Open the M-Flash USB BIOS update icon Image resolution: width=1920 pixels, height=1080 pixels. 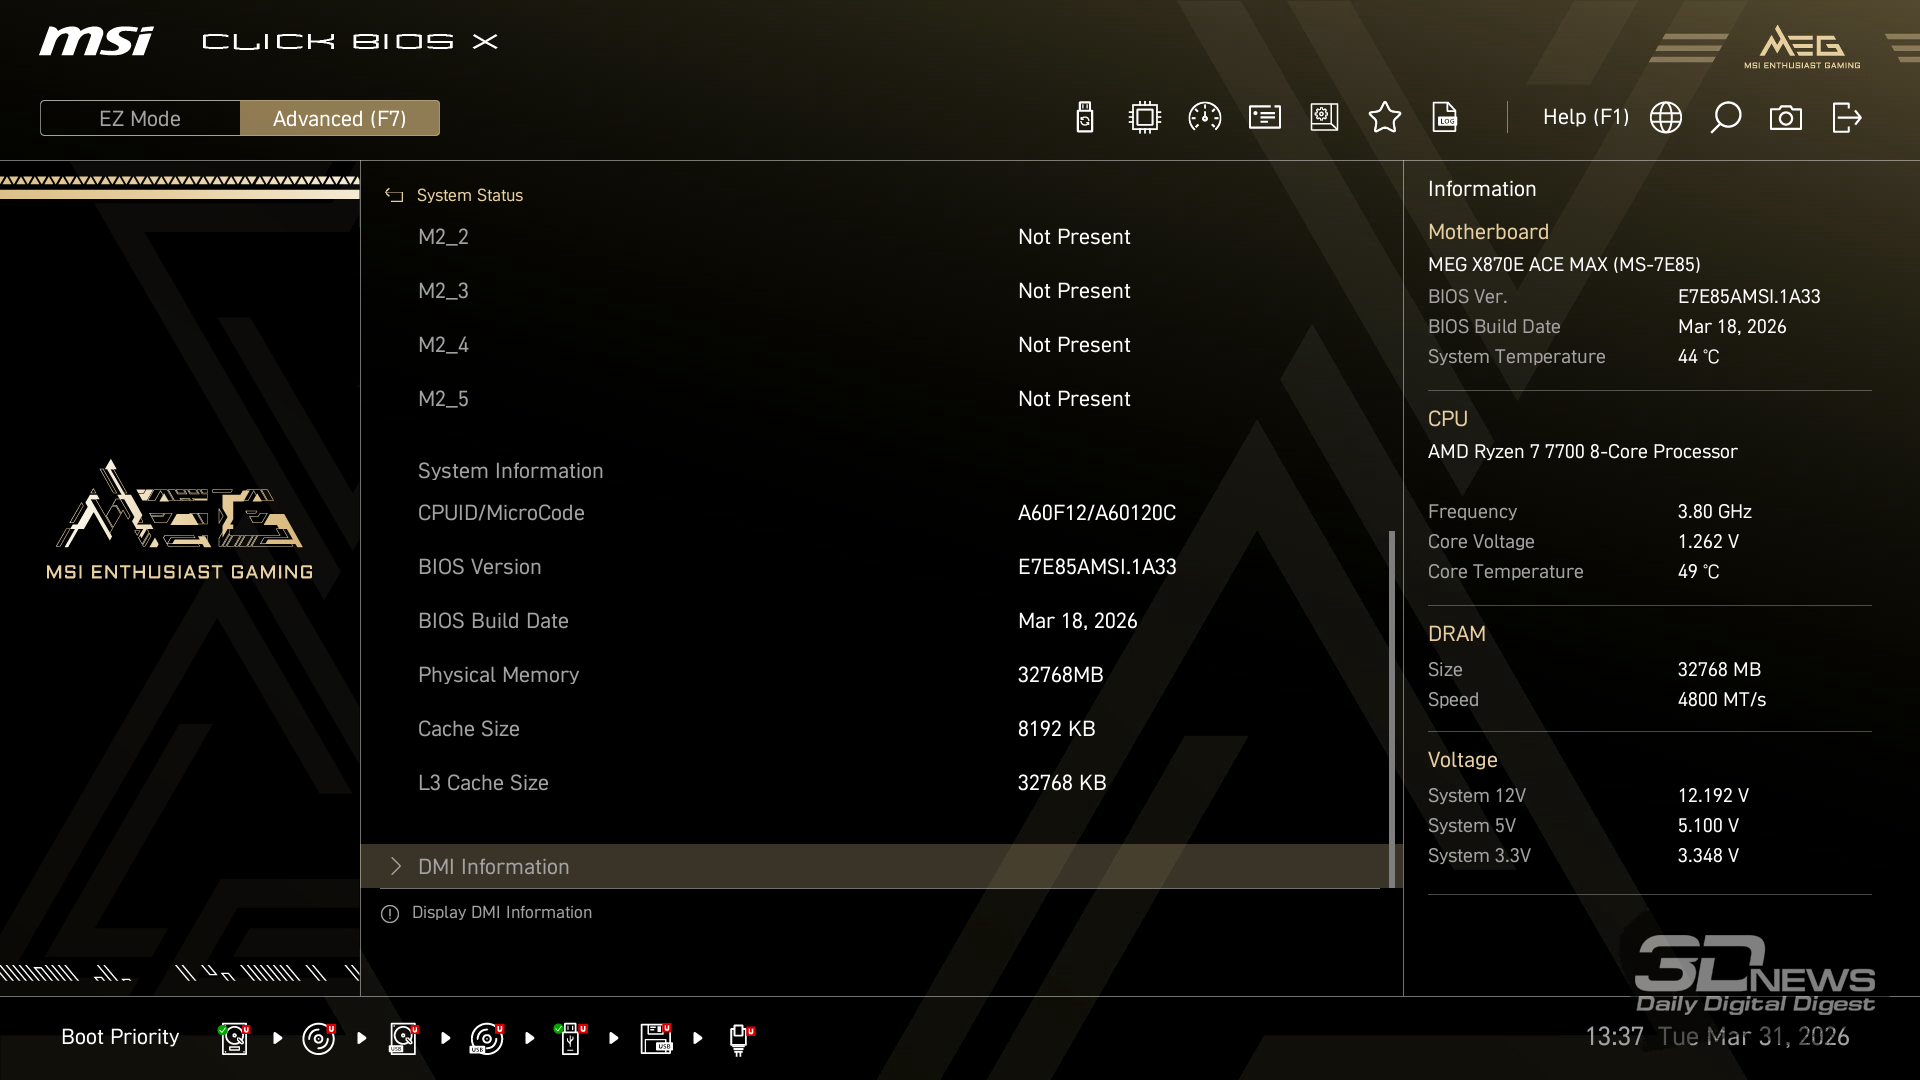click(x=1085, y=118)
